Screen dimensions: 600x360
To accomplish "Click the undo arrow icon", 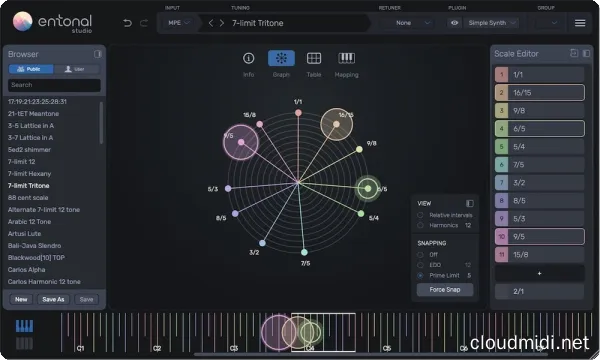I will pos(127,23).
